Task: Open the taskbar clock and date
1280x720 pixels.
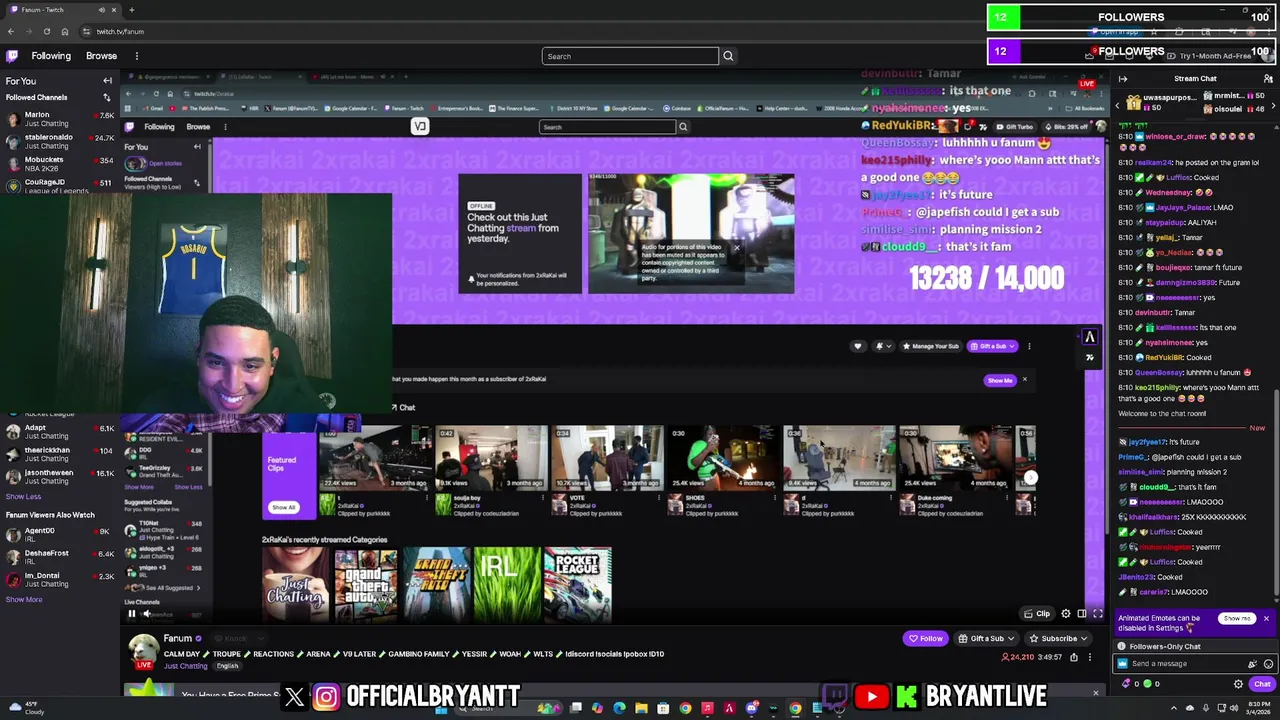Action: click(1258, 709)
